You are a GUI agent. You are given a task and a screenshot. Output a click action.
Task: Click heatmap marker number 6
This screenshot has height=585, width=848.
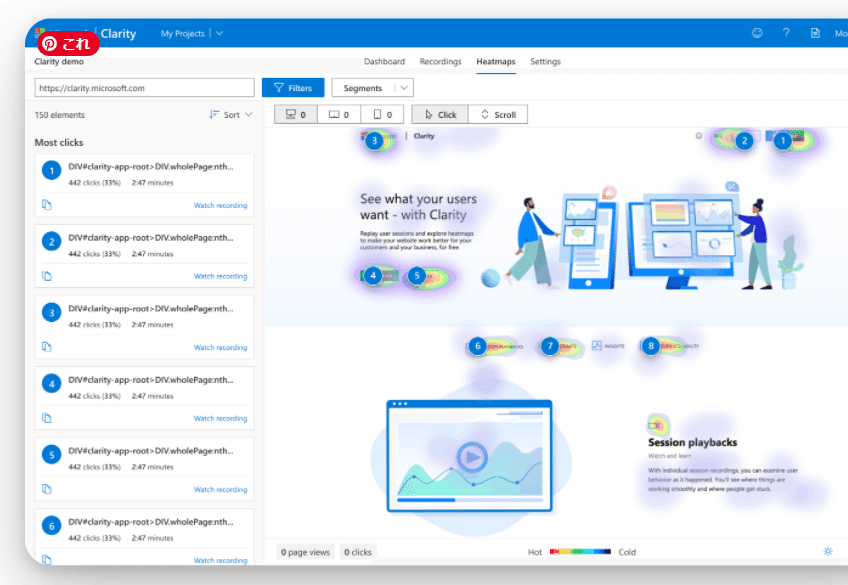477,345
